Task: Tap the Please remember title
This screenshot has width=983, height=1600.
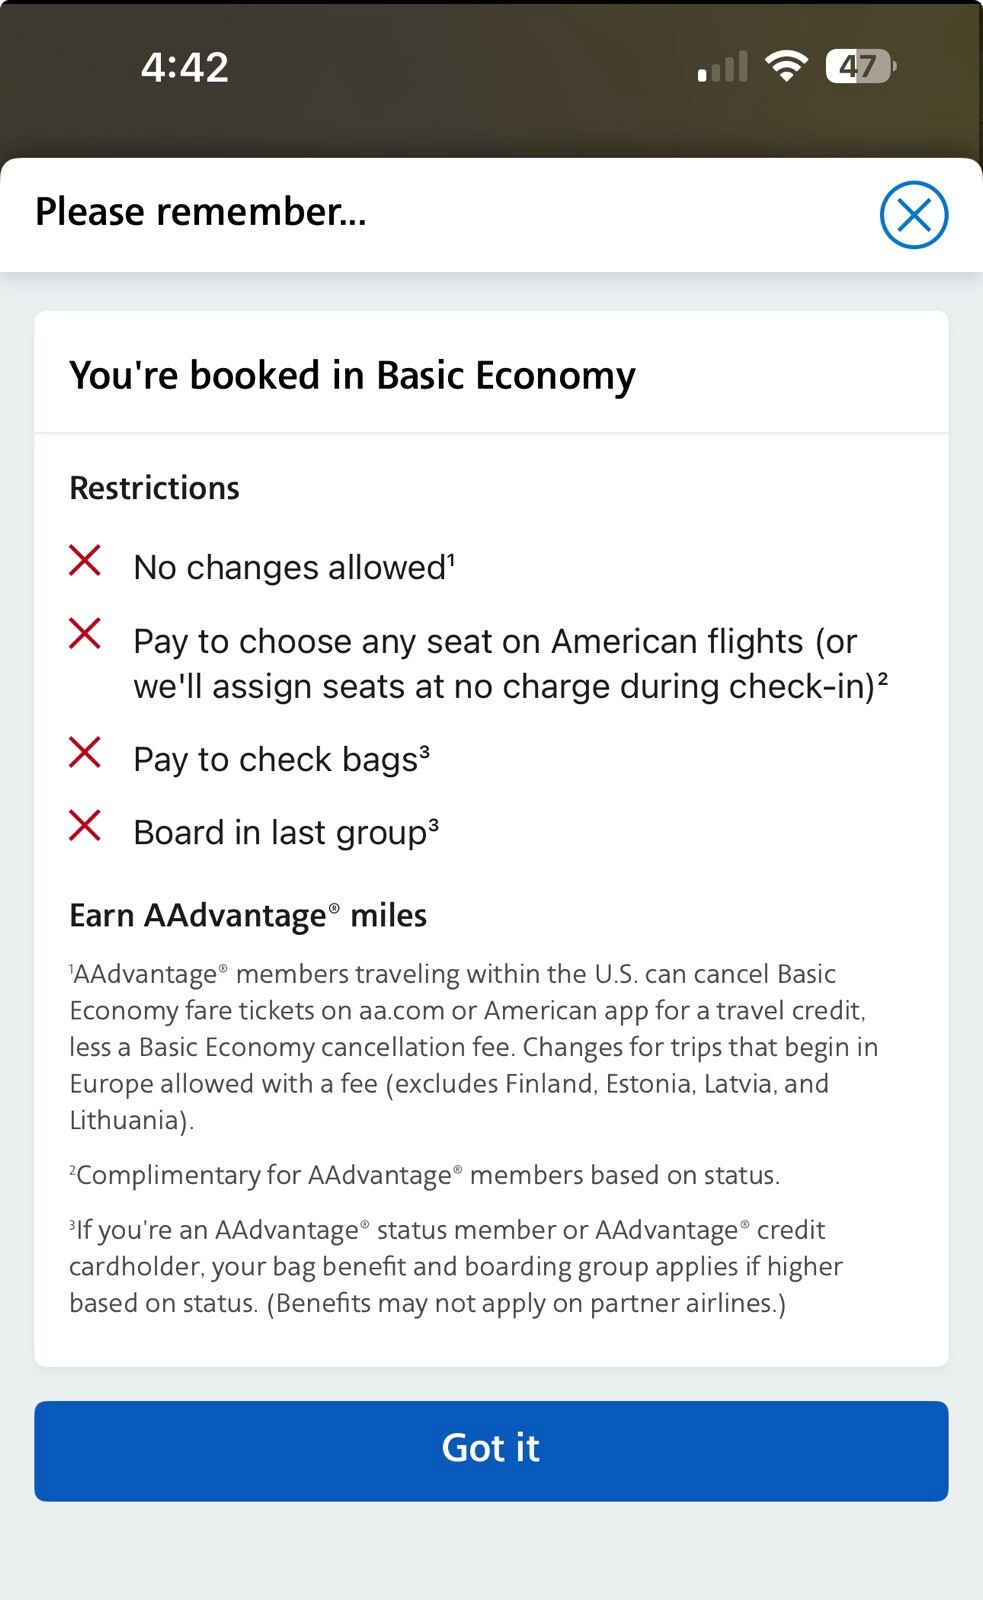Action: [x=201, y=212]
